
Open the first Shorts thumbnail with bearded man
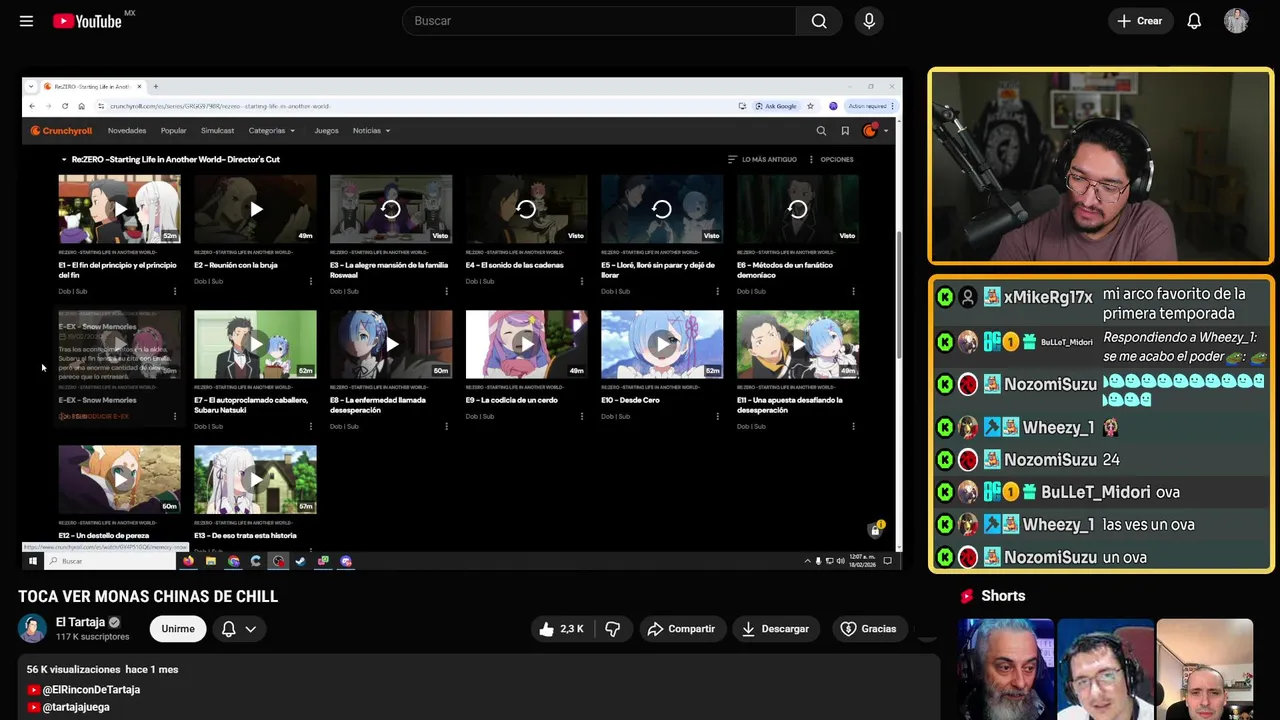(1005, 669)
